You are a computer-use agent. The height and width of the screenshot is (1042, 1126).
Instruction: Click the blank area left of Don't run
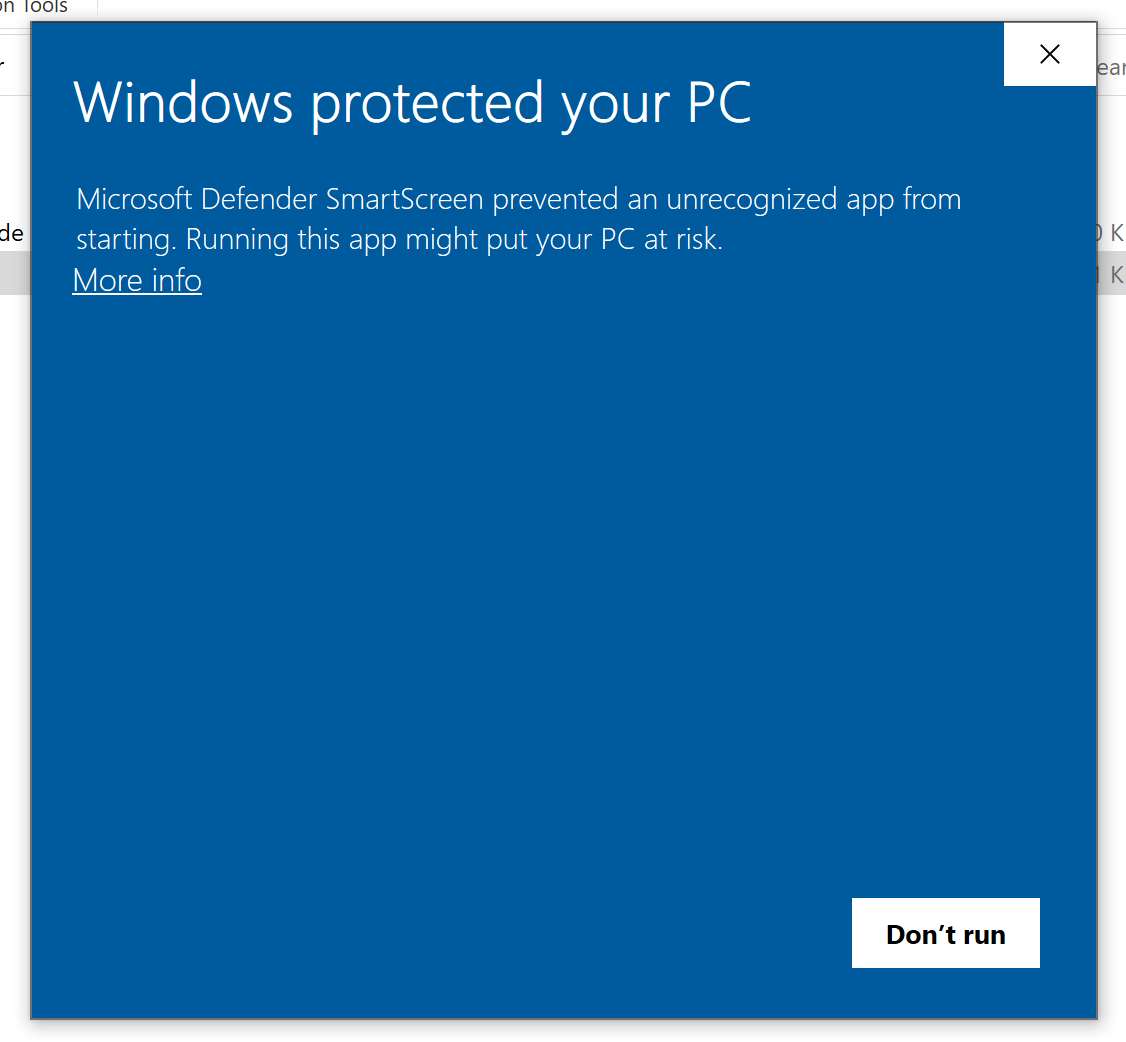click(500, 933)
